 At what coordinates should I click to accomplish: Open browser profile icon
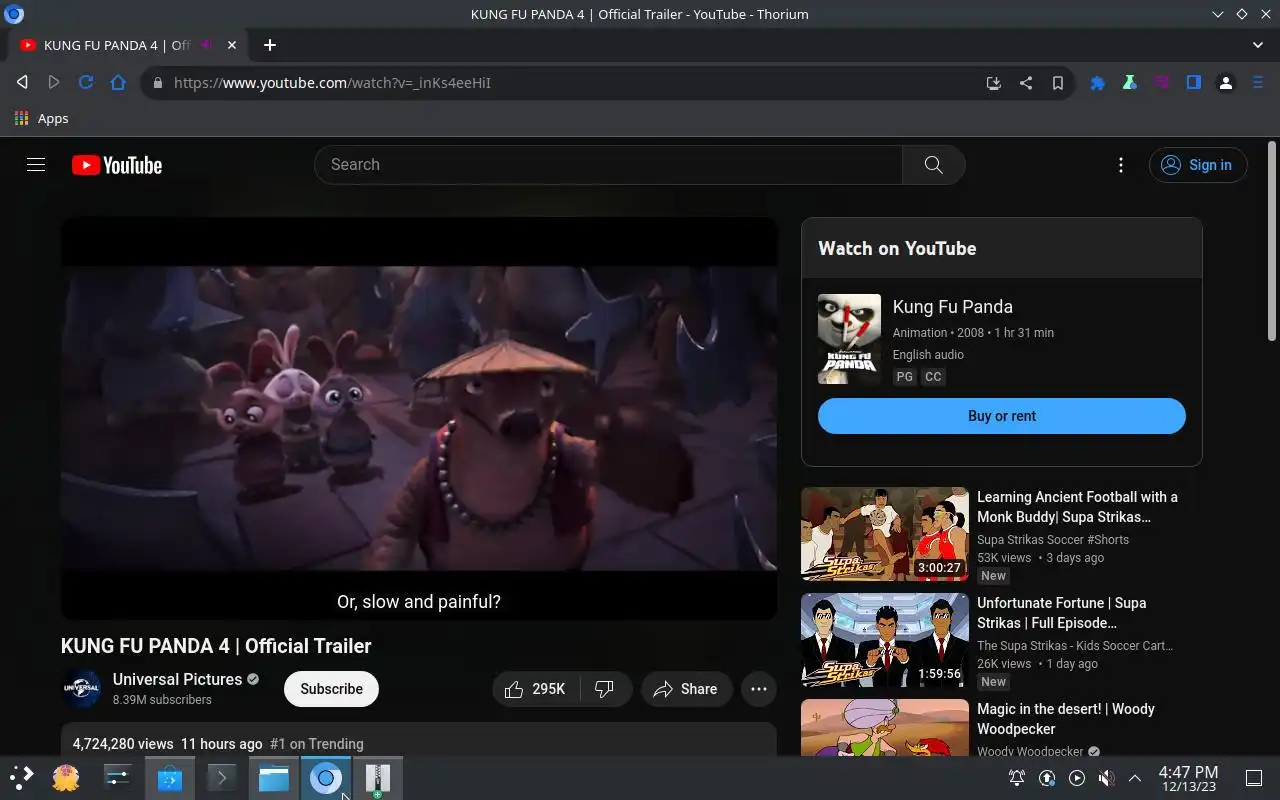pos(1225,83)
